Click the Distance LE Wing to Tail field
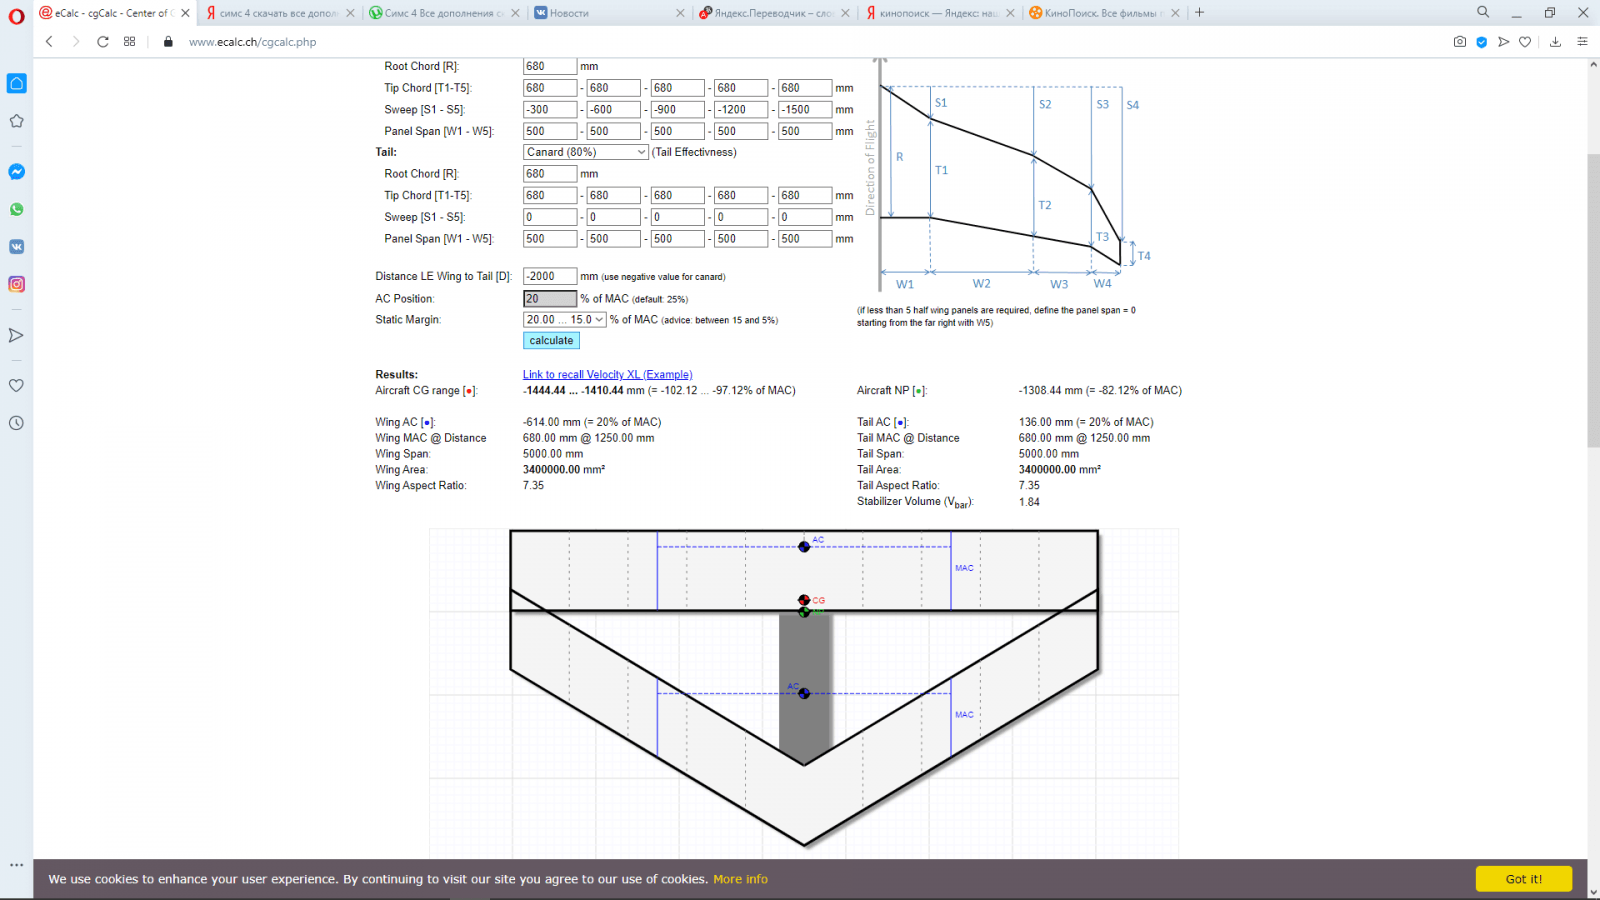The image size is (1600, 900). coord(549,276)
